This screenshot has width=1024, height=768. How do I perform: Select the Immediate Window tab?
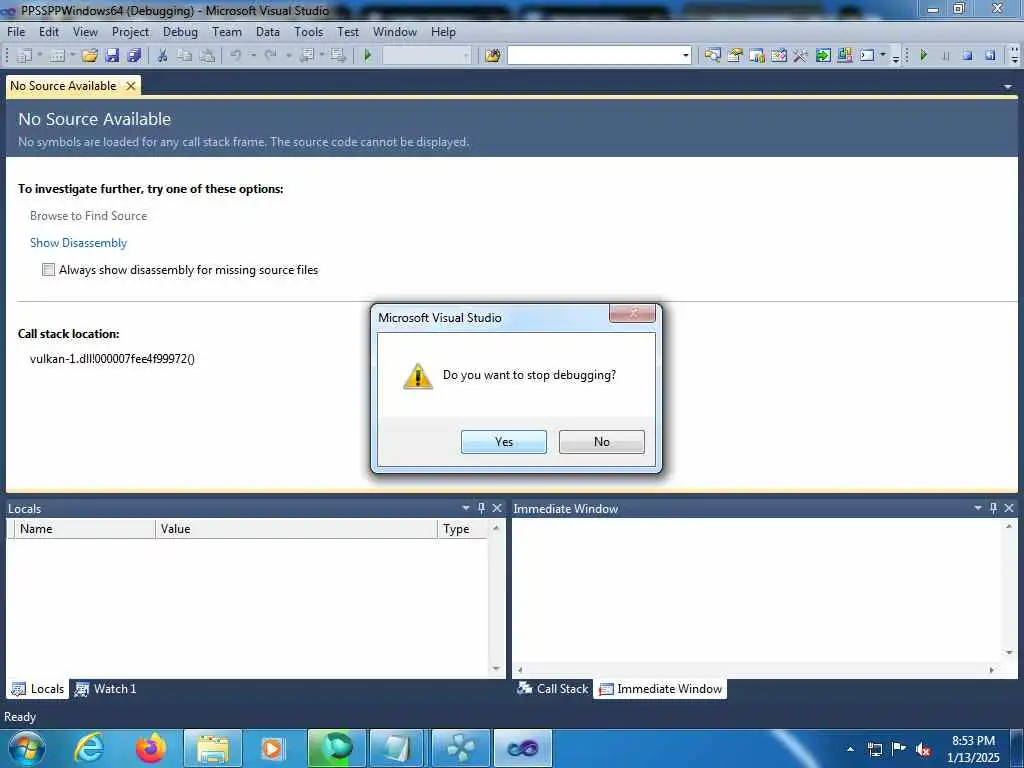[660, 689]
